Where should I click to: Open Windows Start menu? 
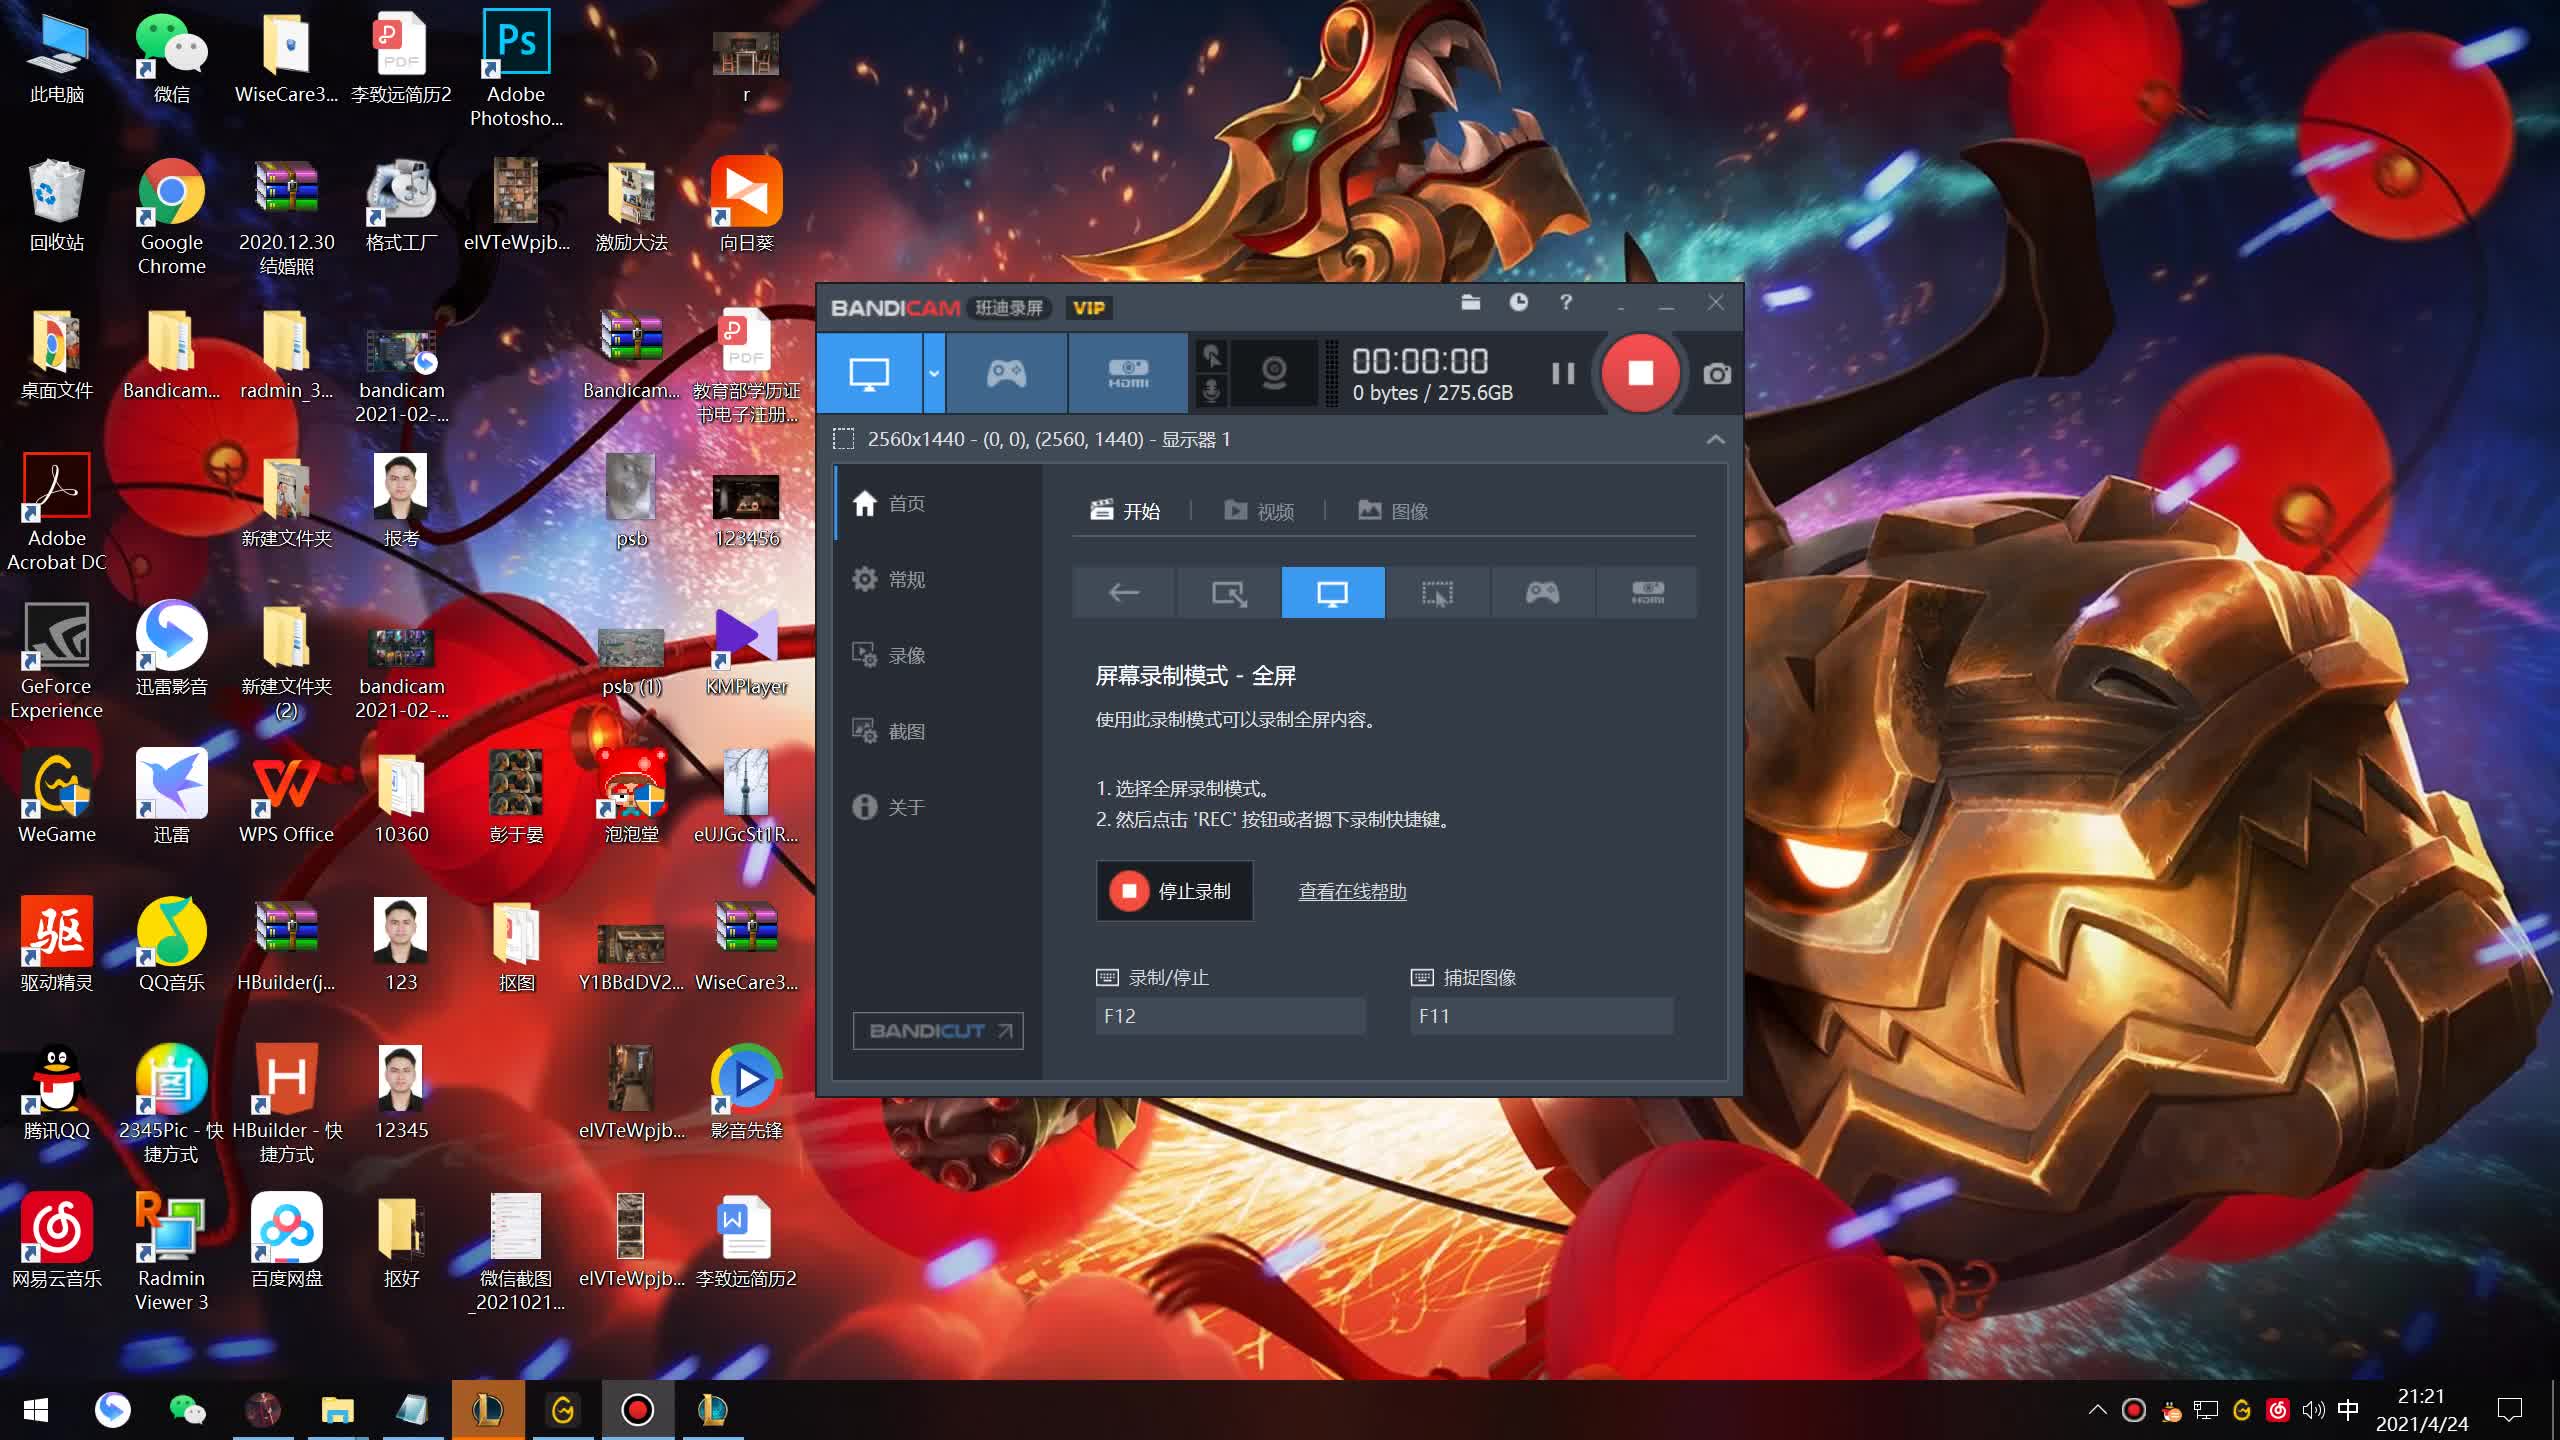[x=36, y=1410]
